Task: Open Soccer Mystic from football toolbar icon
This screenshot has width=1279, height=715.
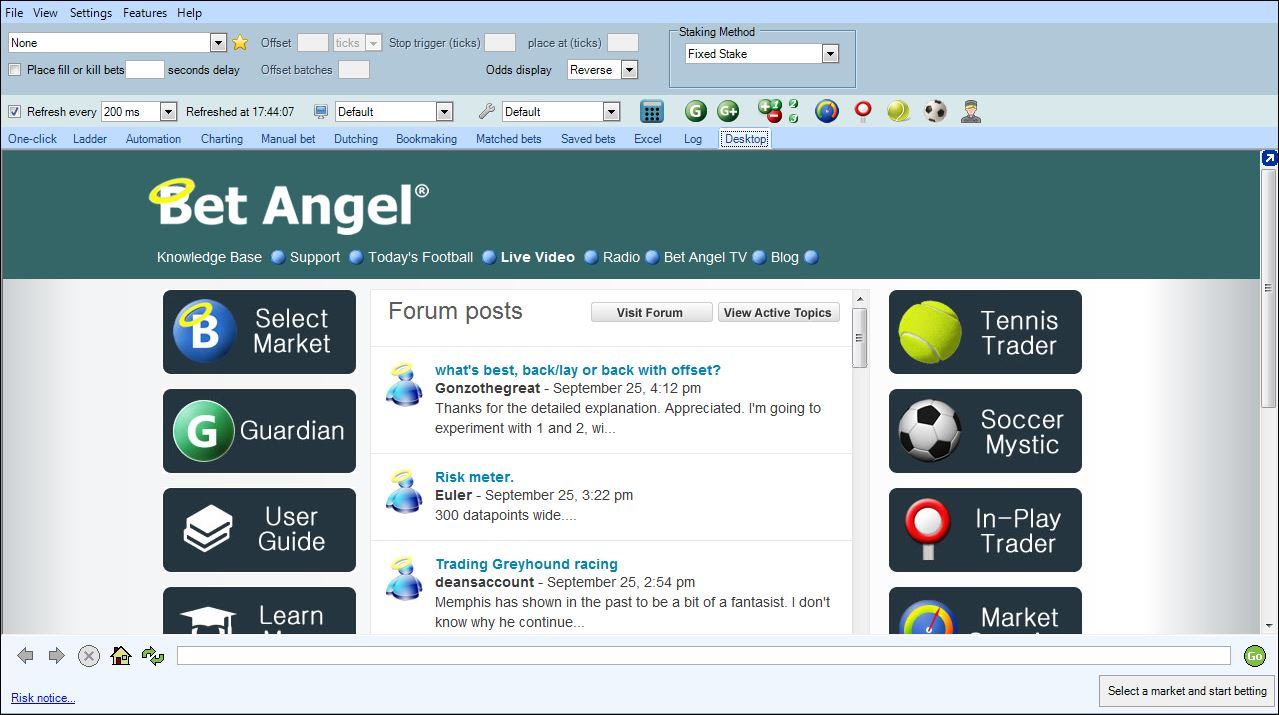Action: 935,111
